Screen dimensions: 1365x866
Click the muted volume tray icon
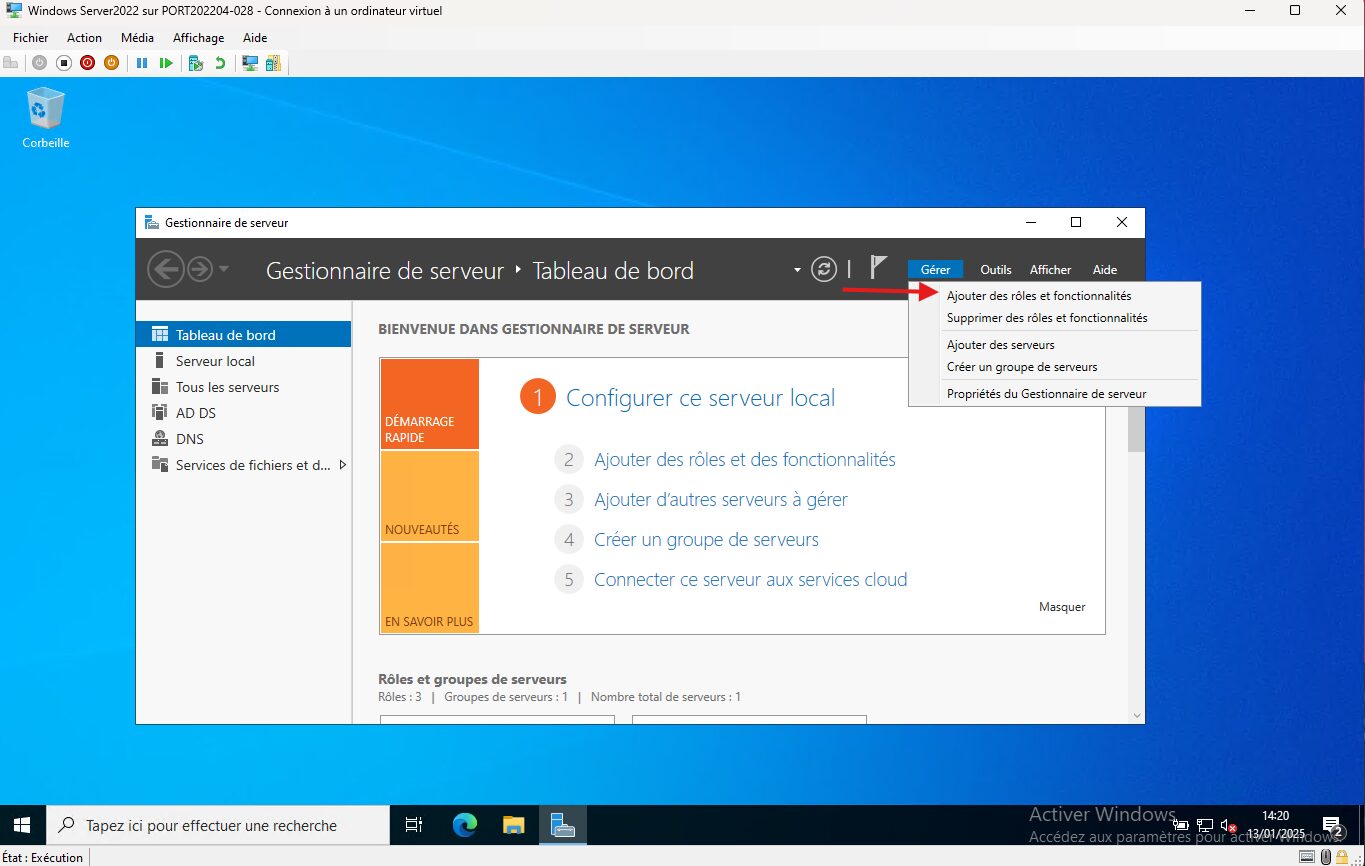point(1226,825)
